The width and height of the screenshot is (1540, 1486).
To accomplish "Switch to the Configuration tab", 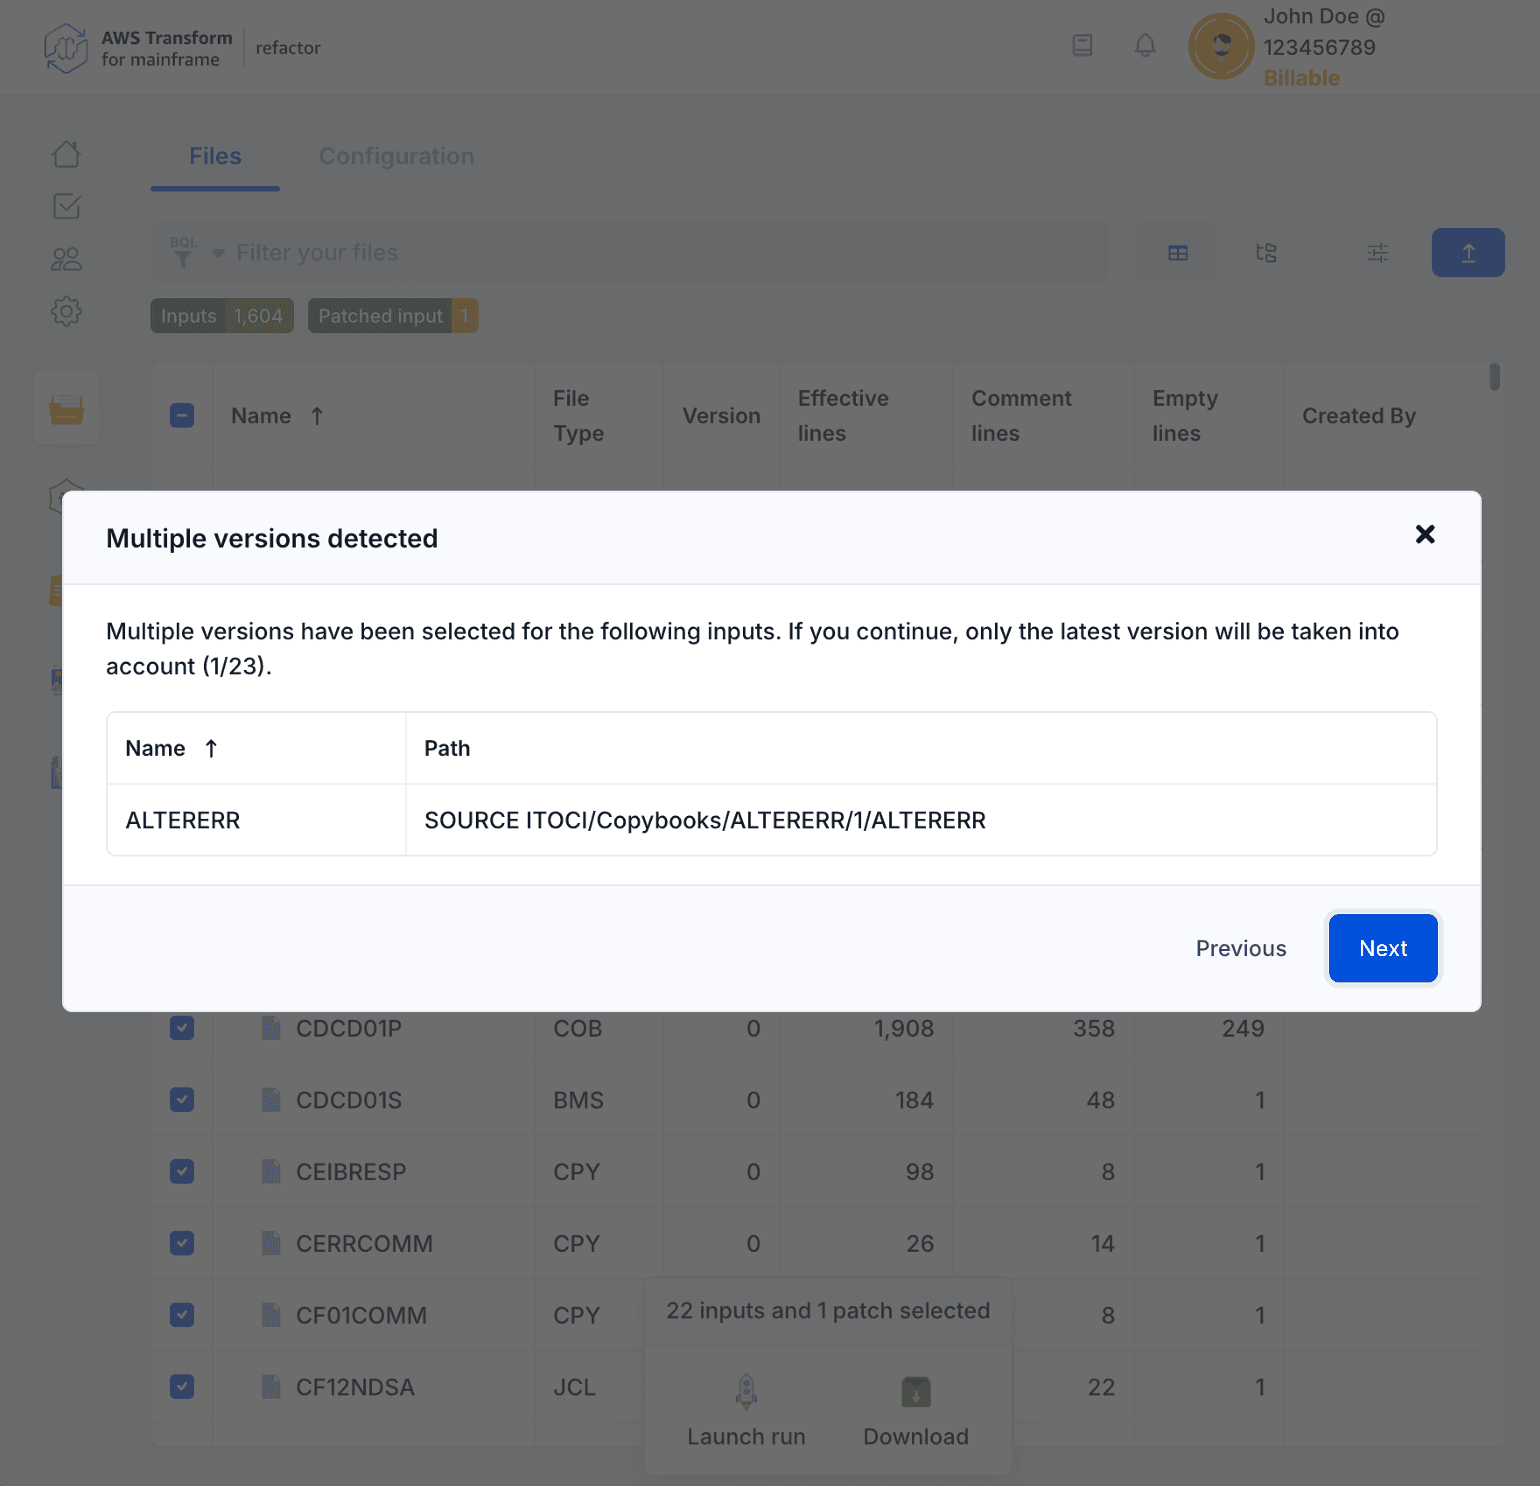I will click(396, 156).
